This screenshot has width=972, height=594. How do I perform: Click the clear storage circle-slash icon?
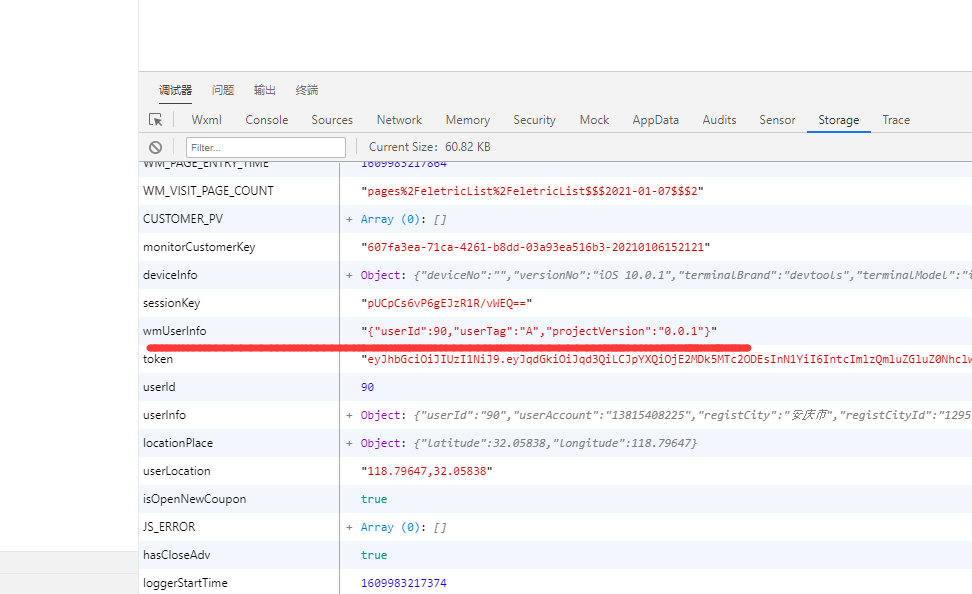coord(156,147)
